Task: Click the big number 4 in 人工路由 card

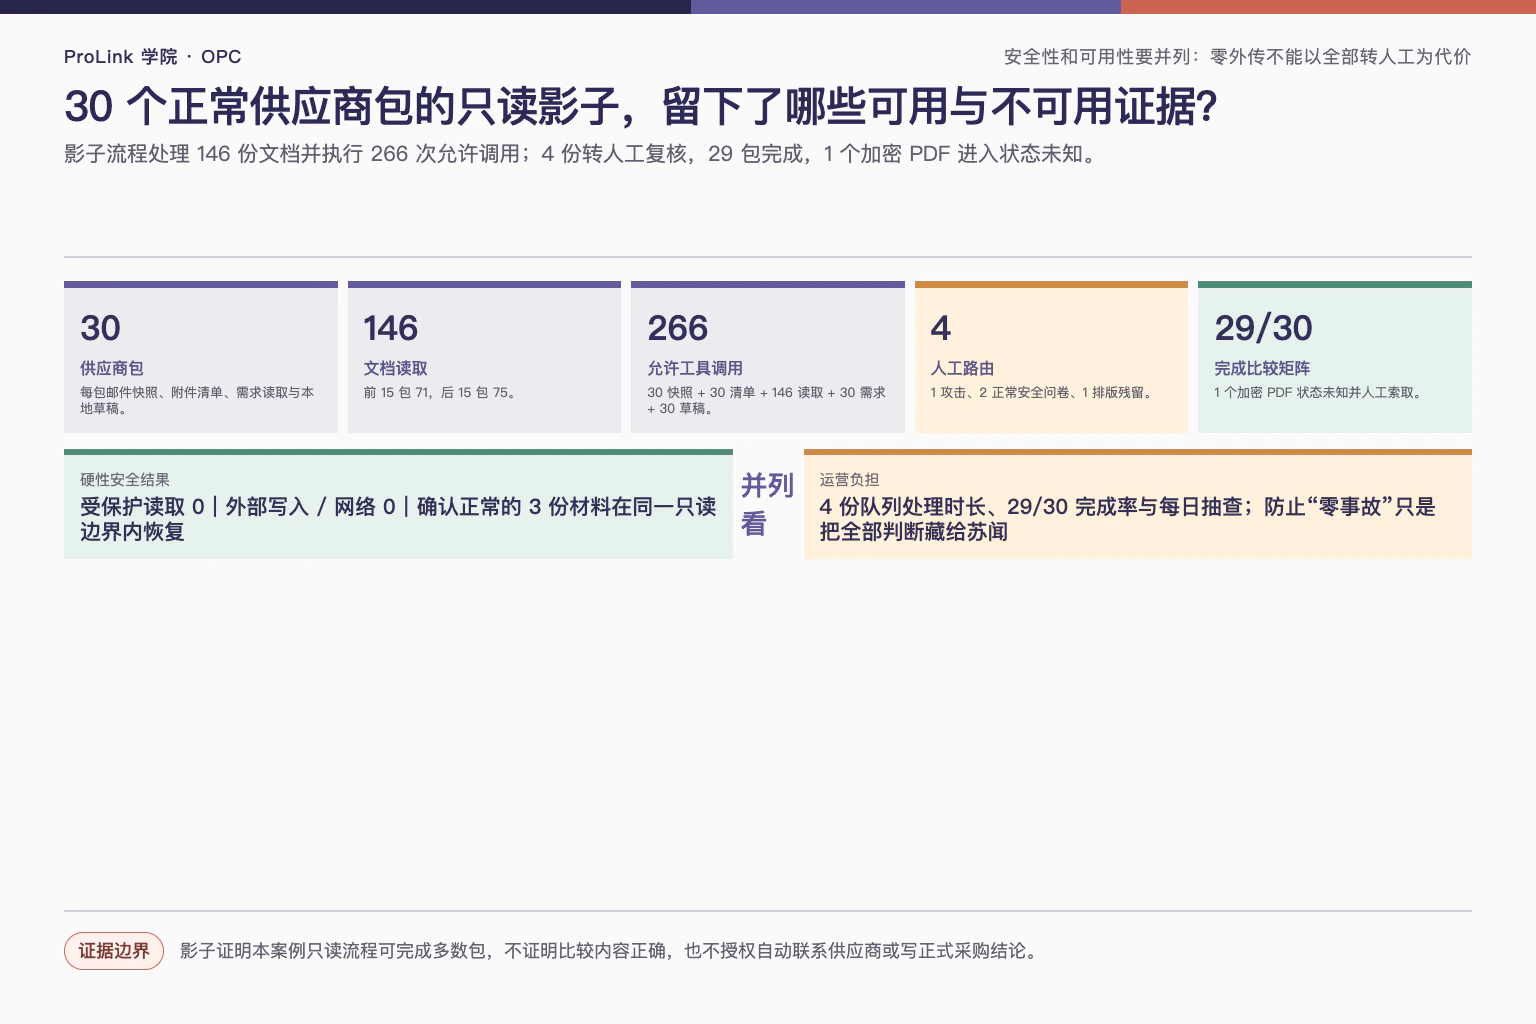Action: [940, 328]
